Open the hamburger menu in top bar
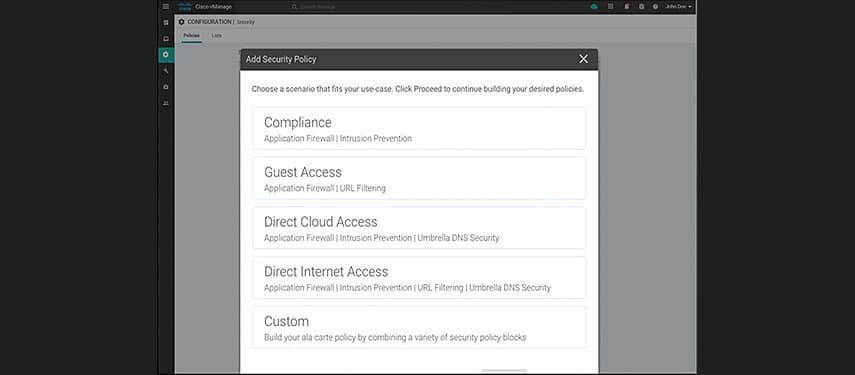The width and height of the screenshot is (855, 375). pos(166,7)
